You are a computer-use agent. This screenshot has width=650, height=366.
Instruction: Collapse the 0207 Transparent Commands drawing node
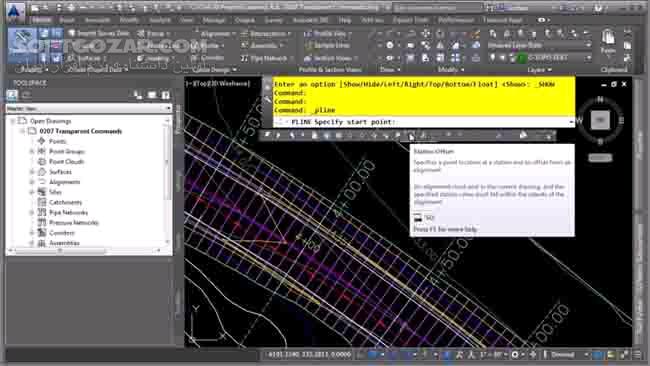pyautogui.click(x=22, y=131)
